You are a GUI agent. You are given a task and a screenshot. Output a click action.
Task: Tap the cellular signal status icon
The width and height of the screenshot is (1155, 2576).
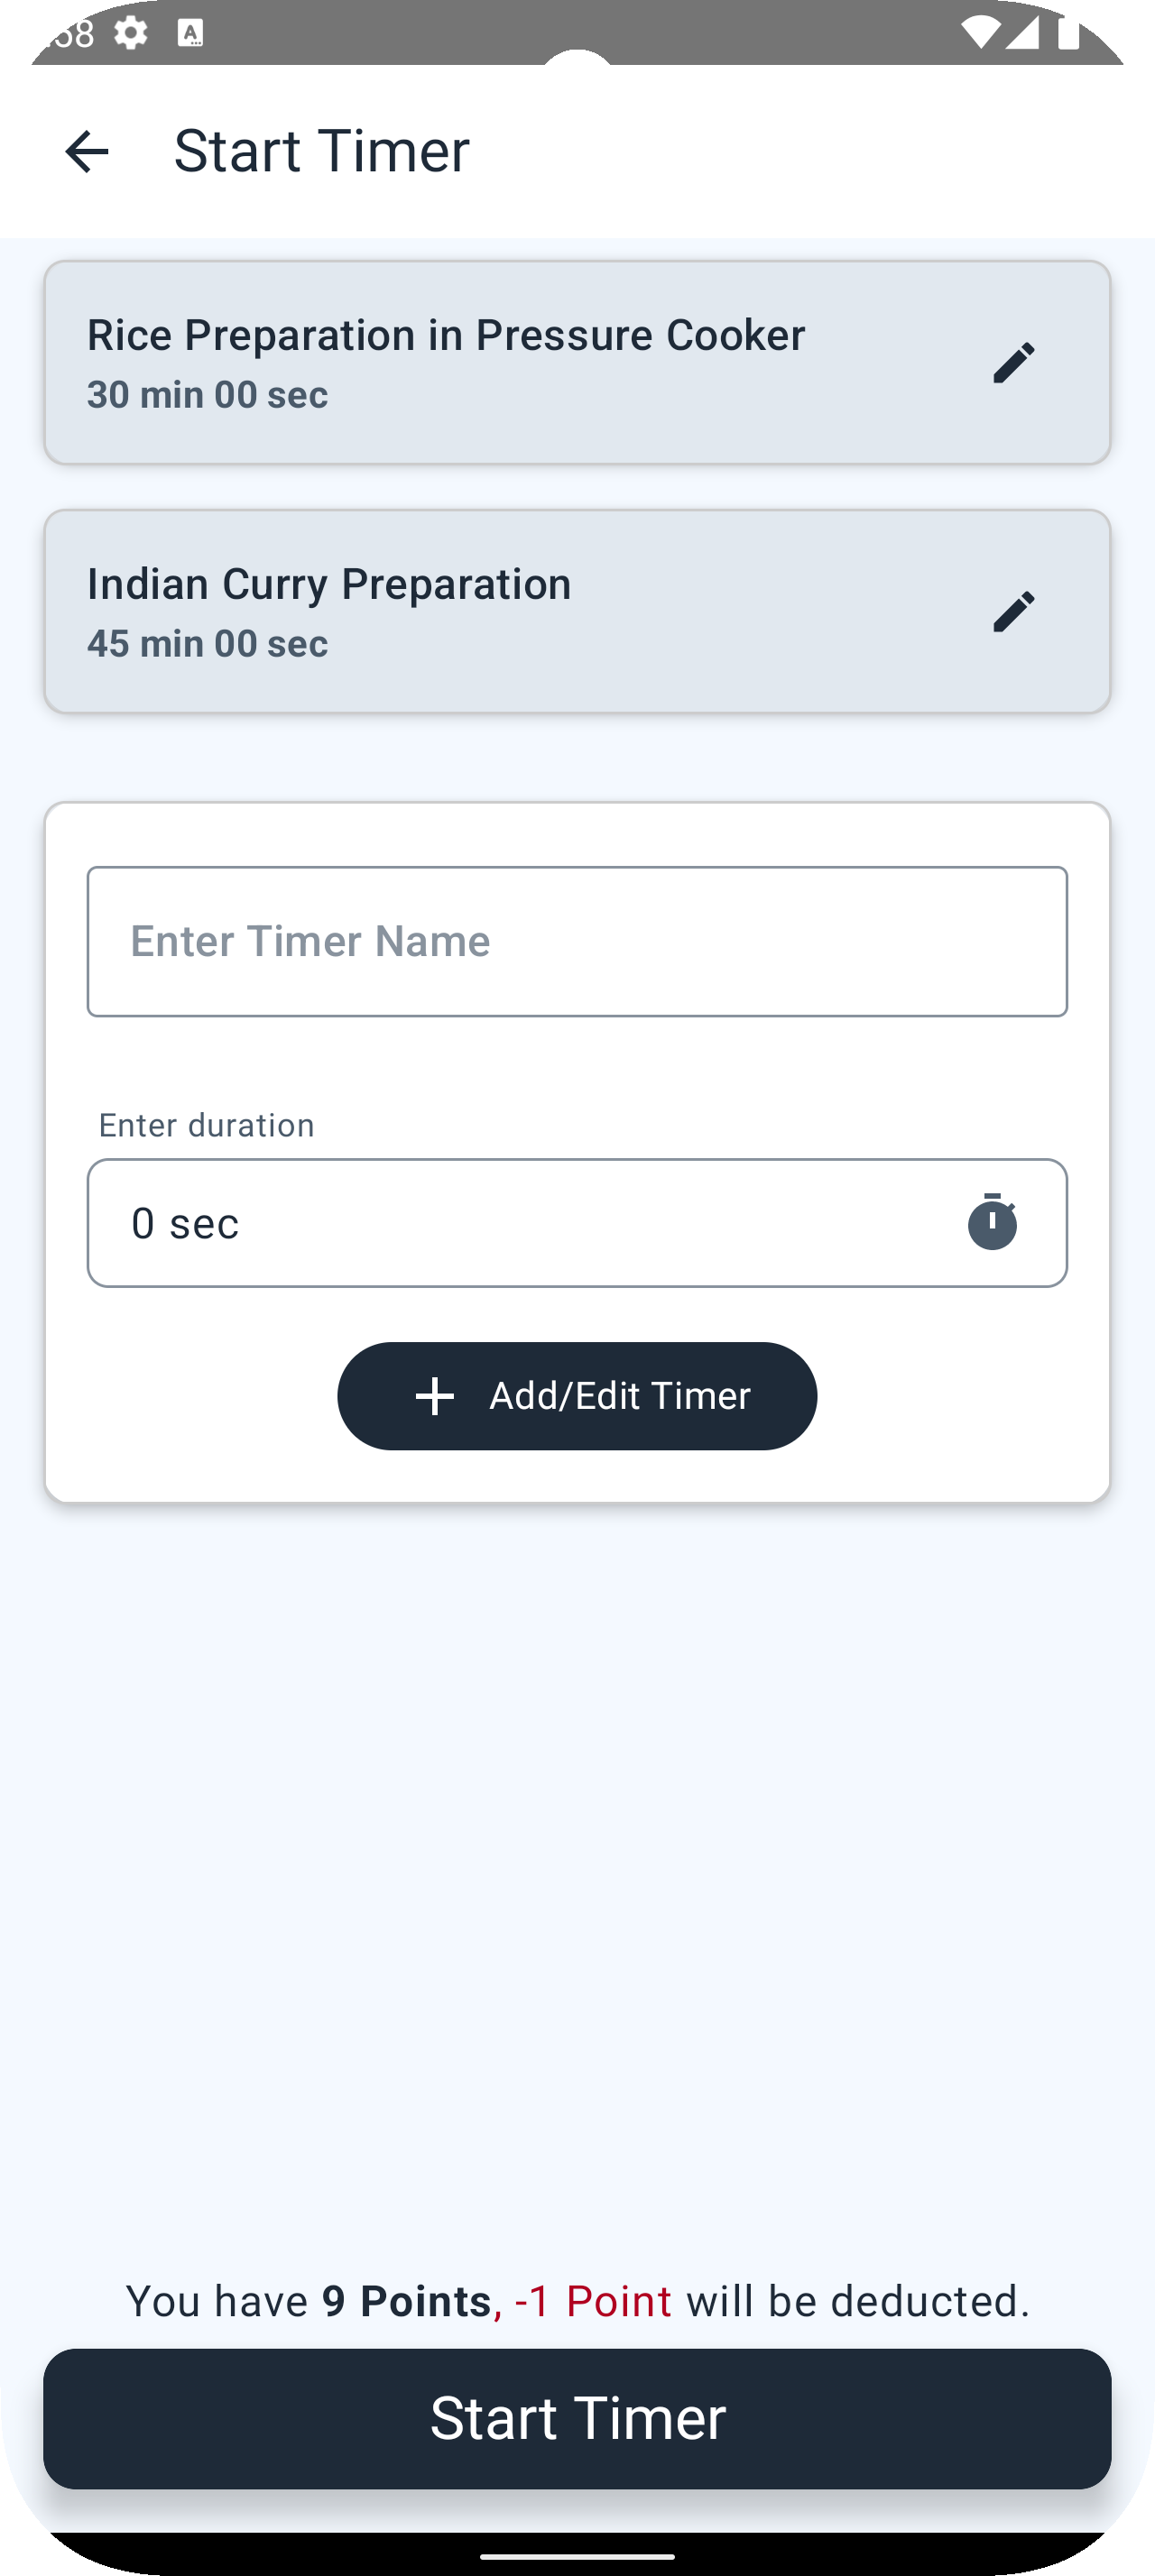pyautogui.click(x=1022, y=35)
